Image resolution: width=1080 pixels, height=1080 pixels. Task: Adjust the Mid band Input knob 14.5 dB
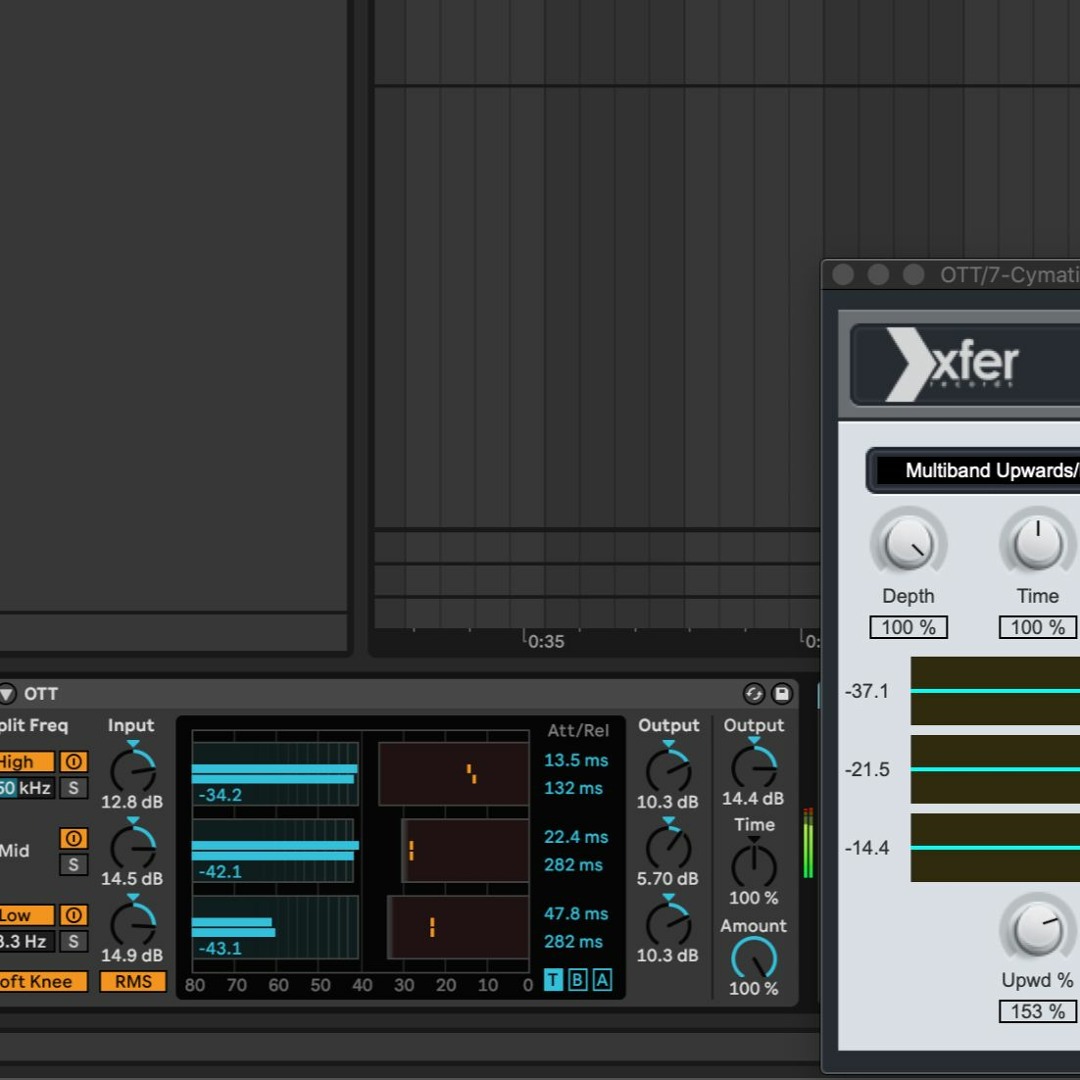click(133, 847)
